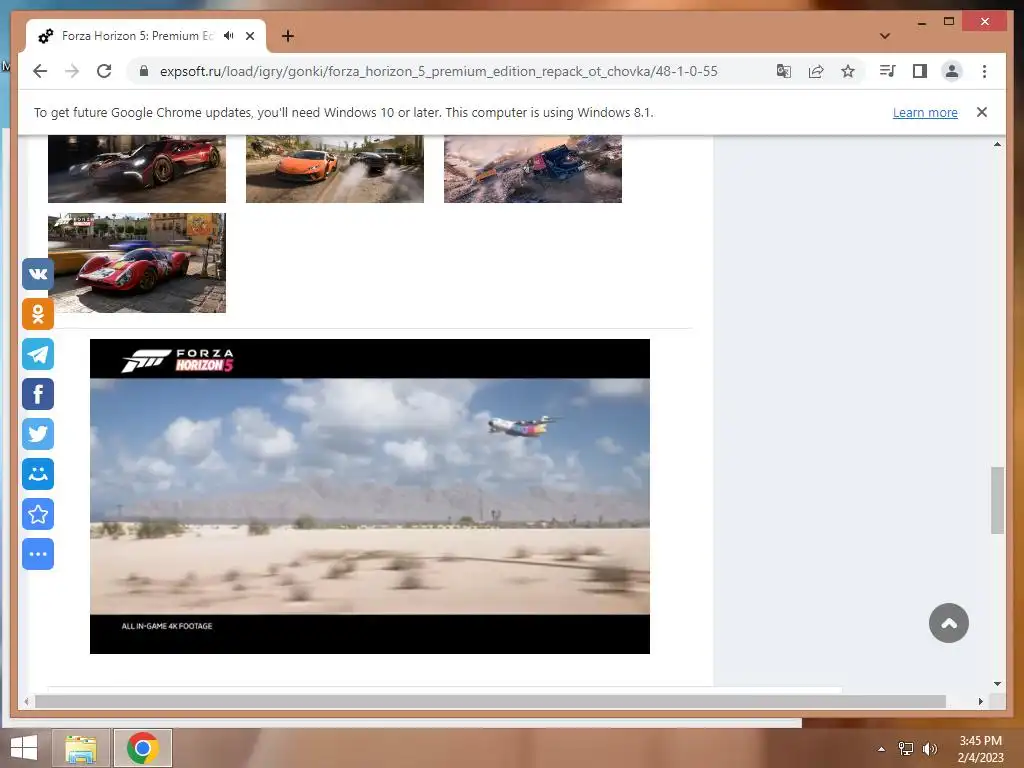Open system volume tray icon
The height and width of the screenshot is (768, 1024).
(930, 749)
